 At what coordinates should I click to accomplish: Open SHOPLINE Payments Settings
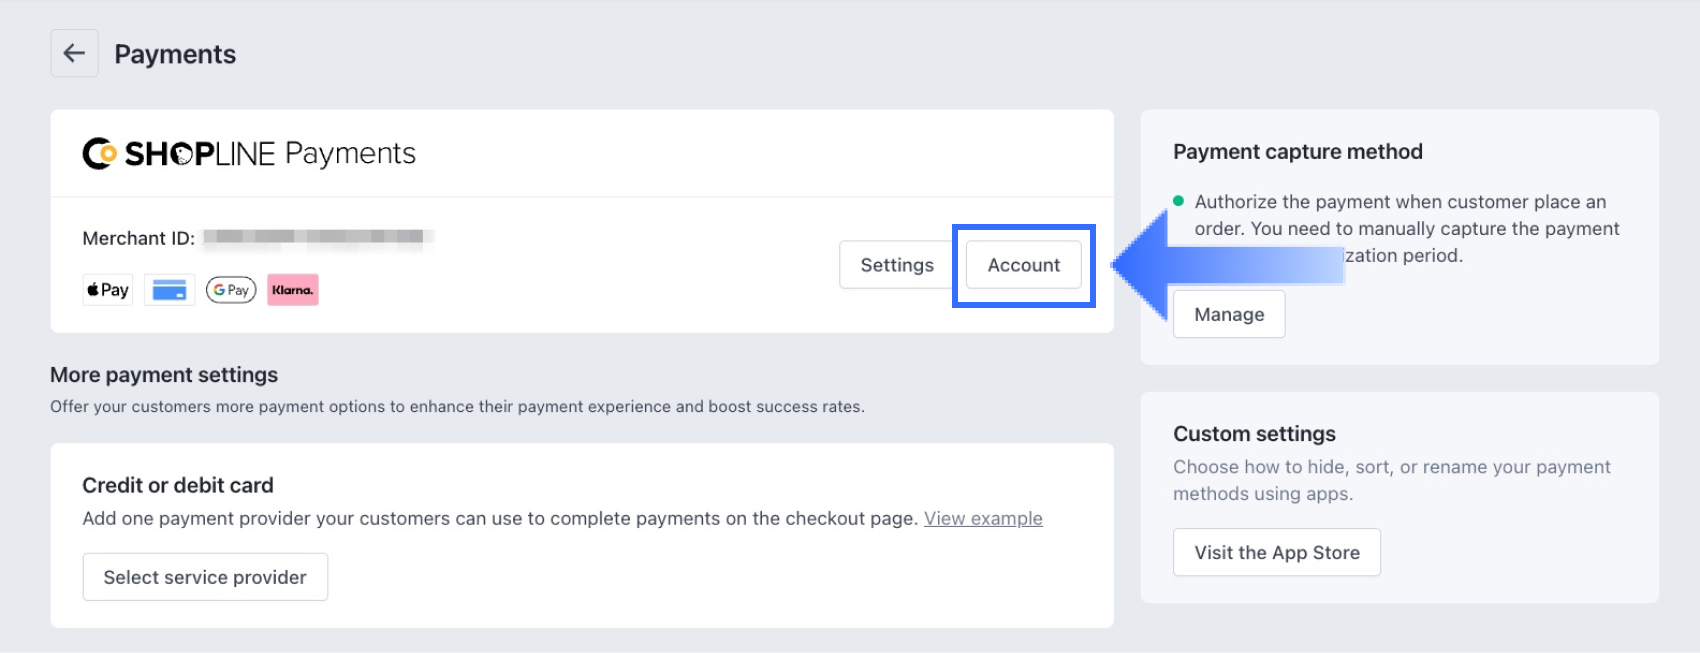click(897, 265)
